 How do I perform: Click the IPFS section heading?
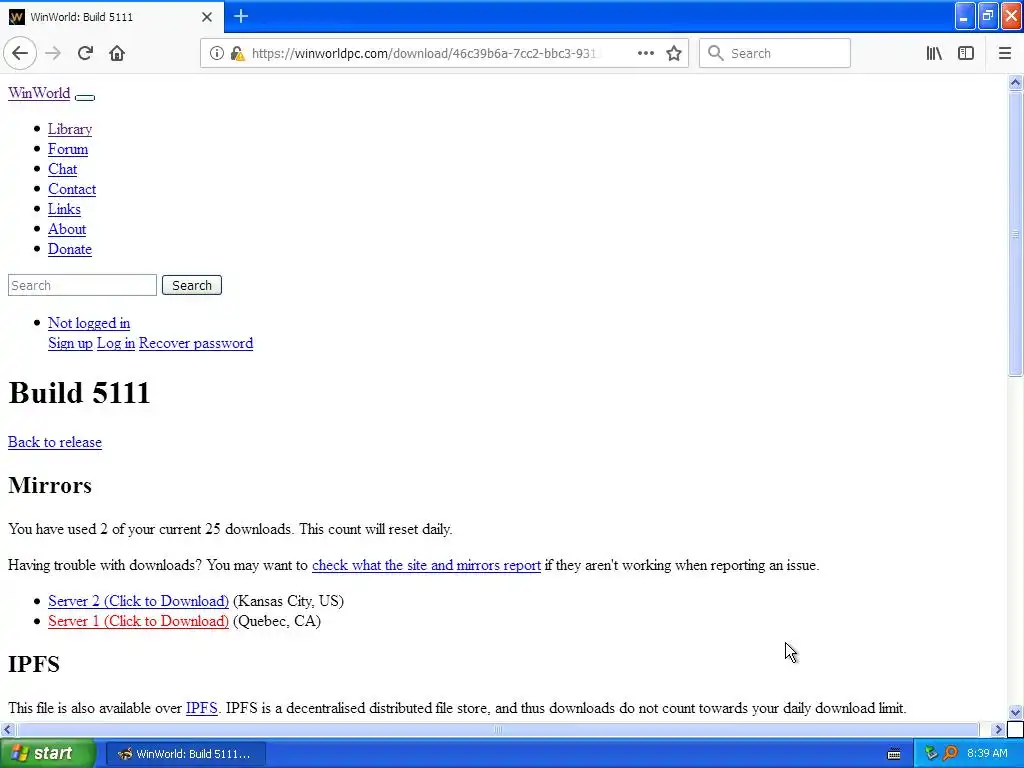34,664
